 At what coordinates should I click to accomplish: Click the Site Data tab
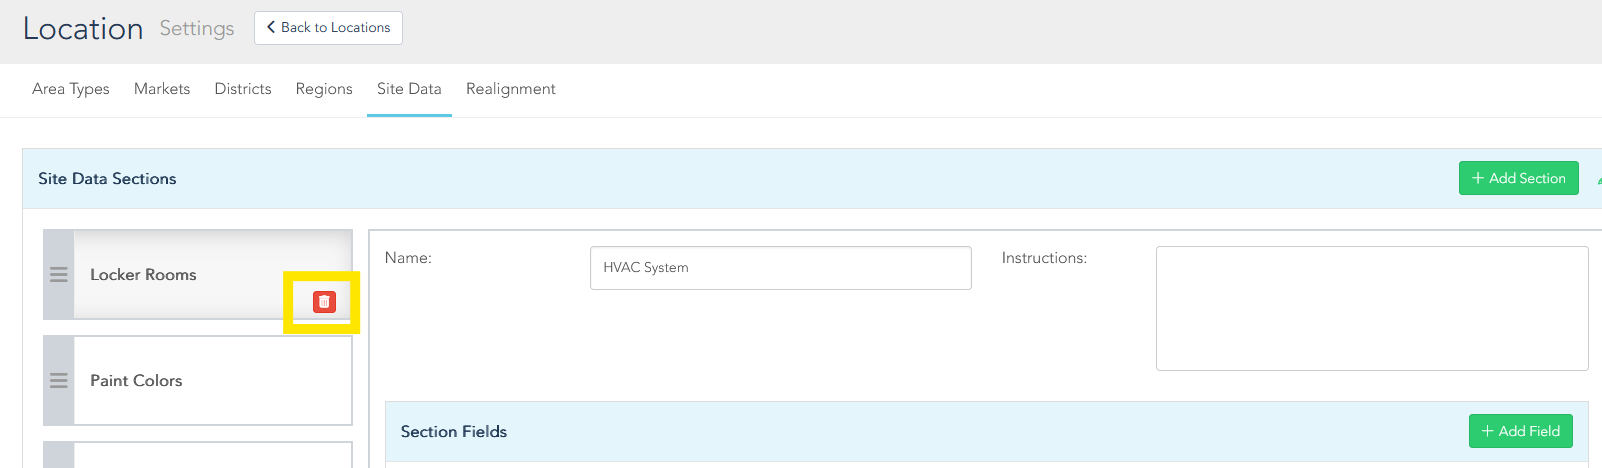tap(409, 89)
